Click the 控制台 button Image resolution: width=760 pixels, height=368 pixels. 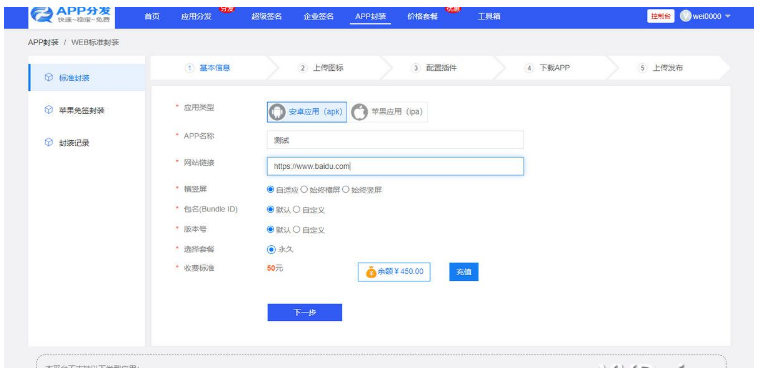(660, 16)
